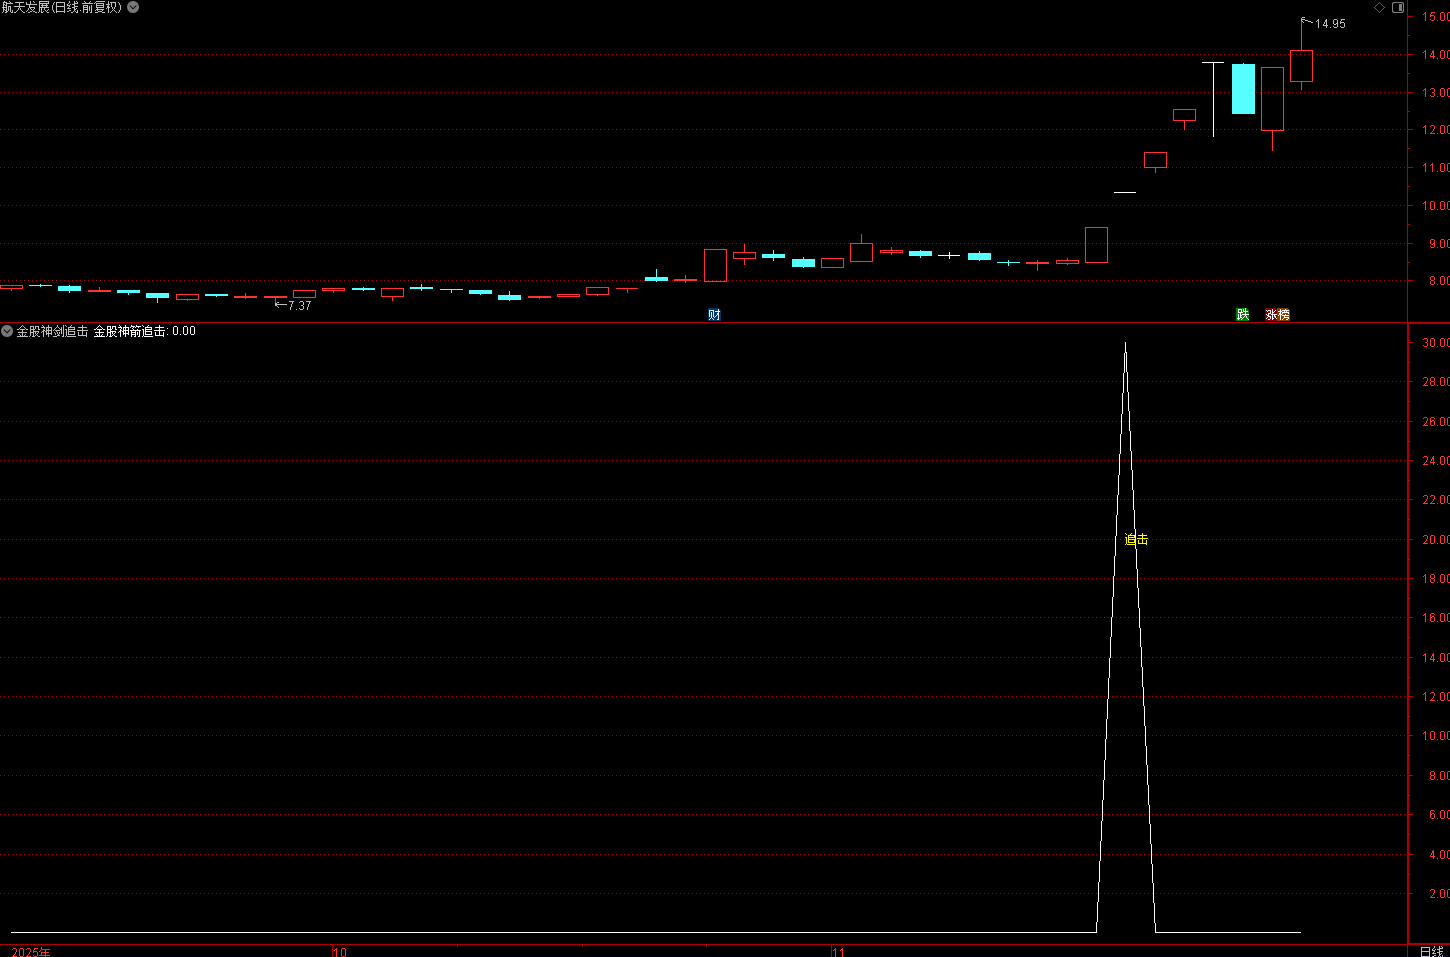Click the 航天发展(日线.前复权) chart title
The height and width of the screenshot is (957, 1450).
pyautogui.click(x=62, y=7)
